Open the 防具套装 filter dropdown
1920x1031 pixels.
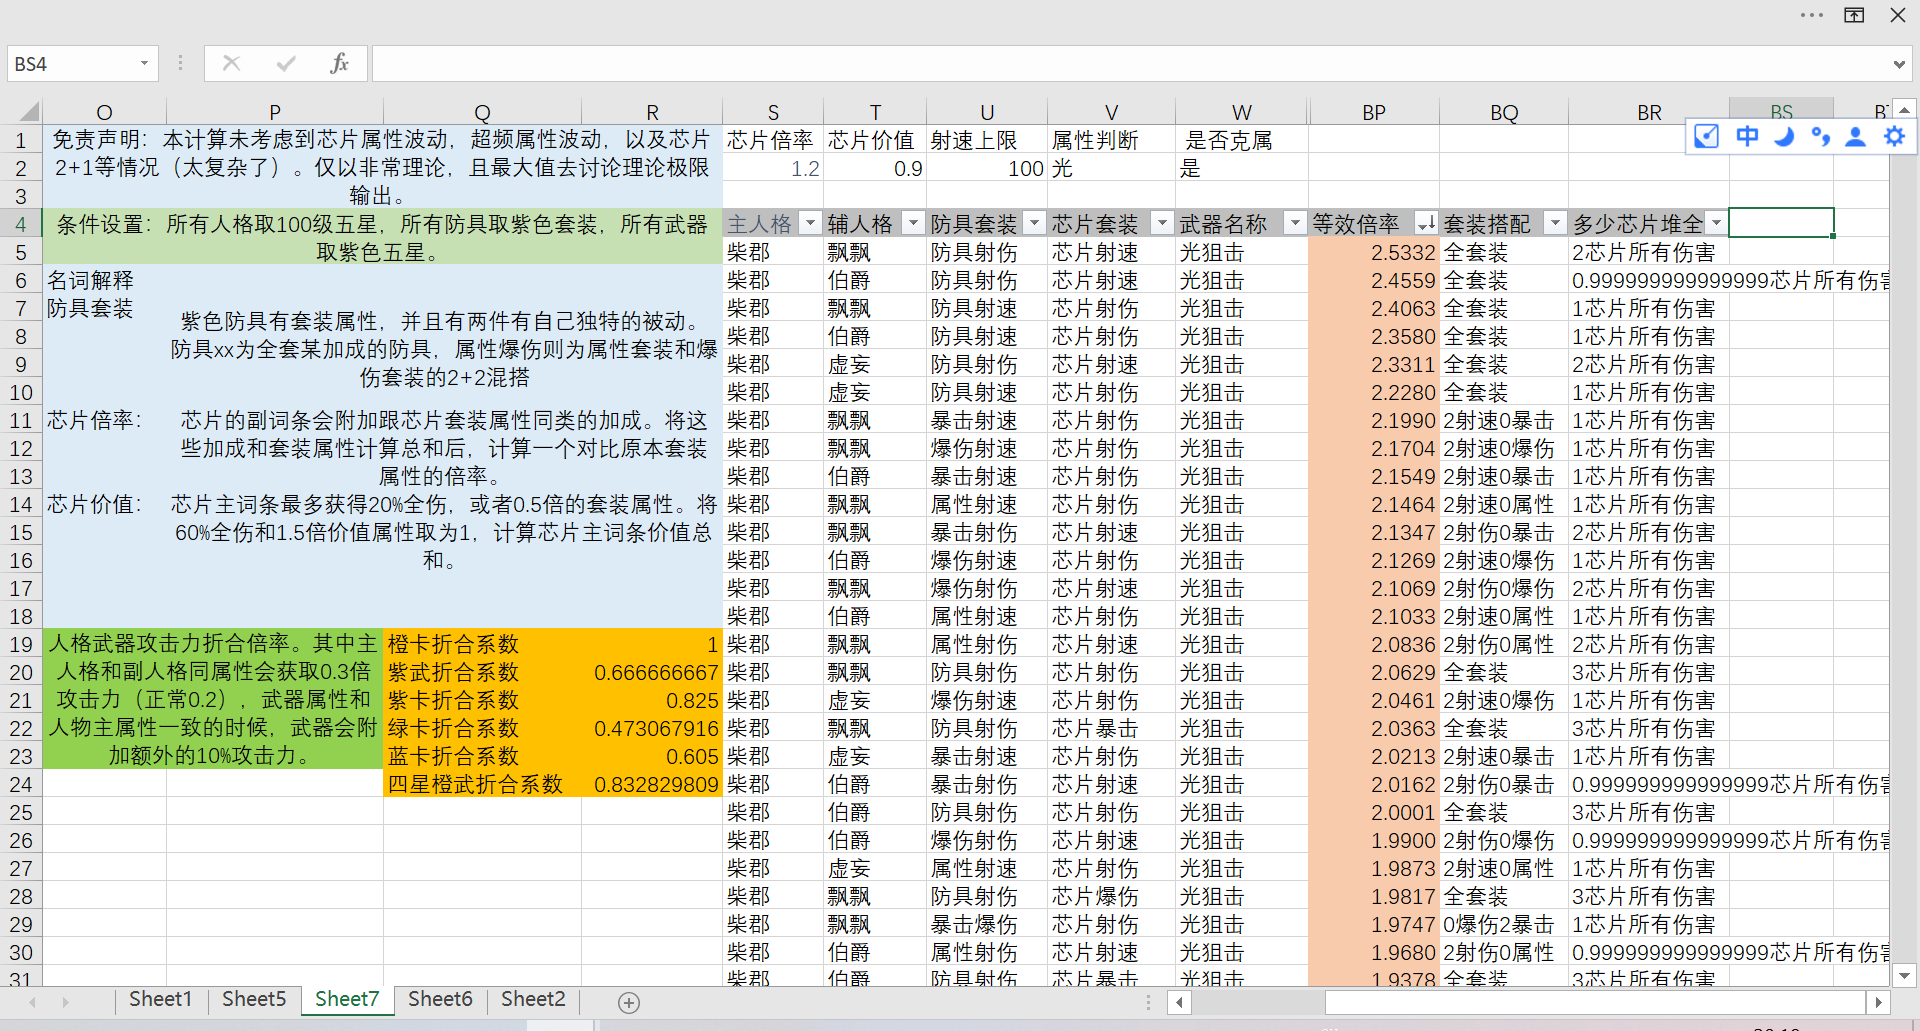[1035, 223]
